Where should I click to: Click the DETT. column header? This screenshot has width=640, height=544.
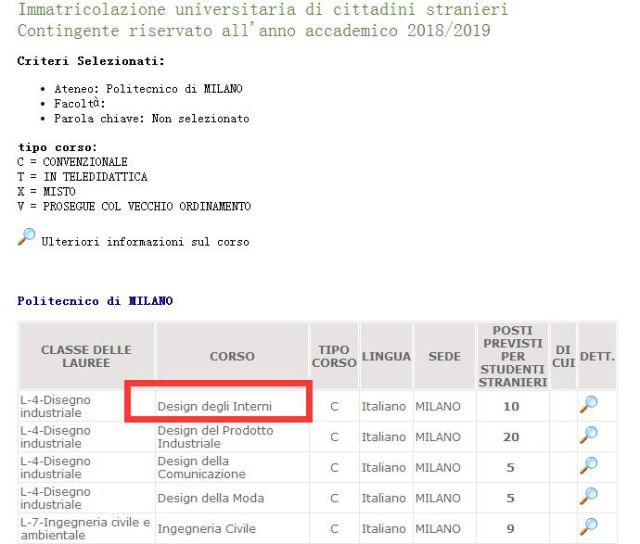[x=597, y=356]
